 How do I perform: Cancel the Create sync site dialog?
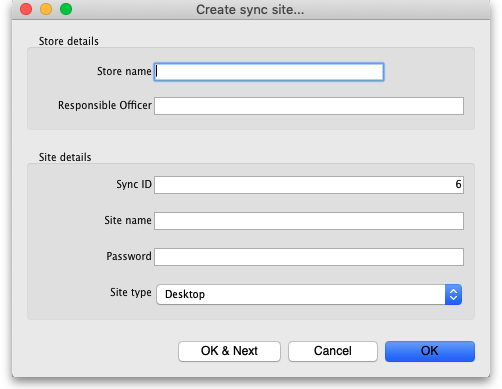(333, 351)
